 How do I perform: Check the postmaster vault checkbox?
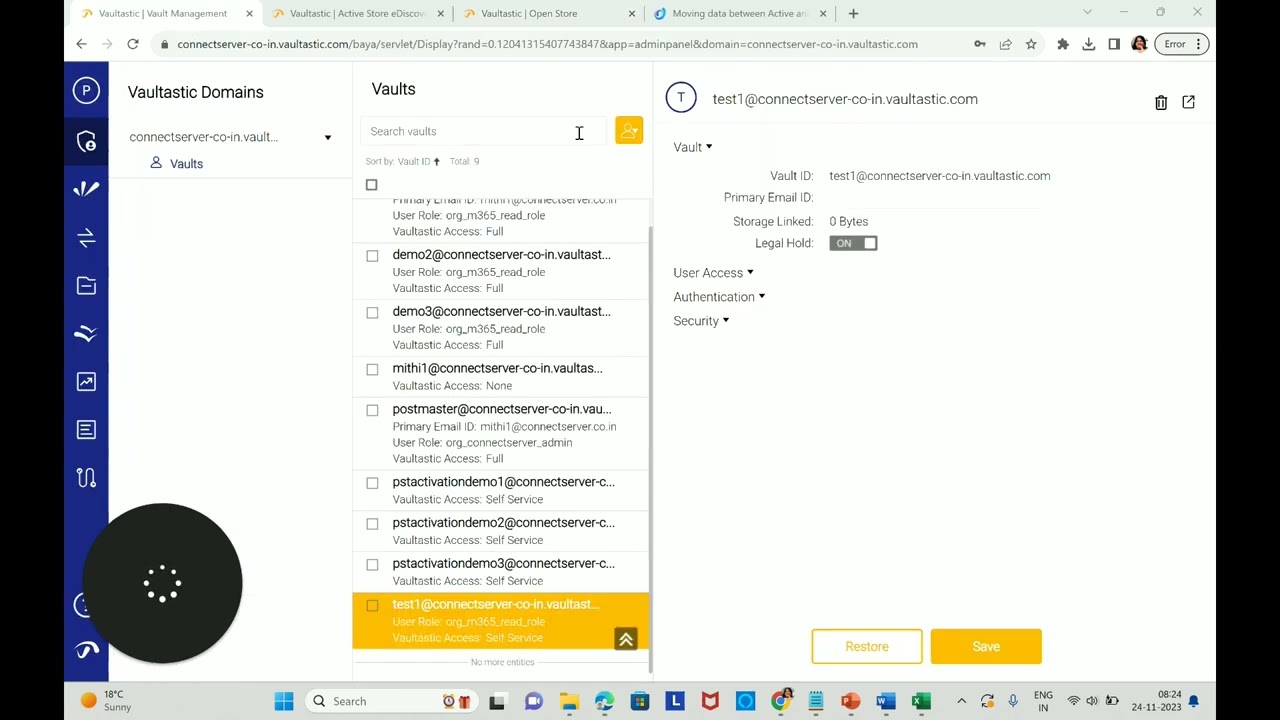pos(372,411)
